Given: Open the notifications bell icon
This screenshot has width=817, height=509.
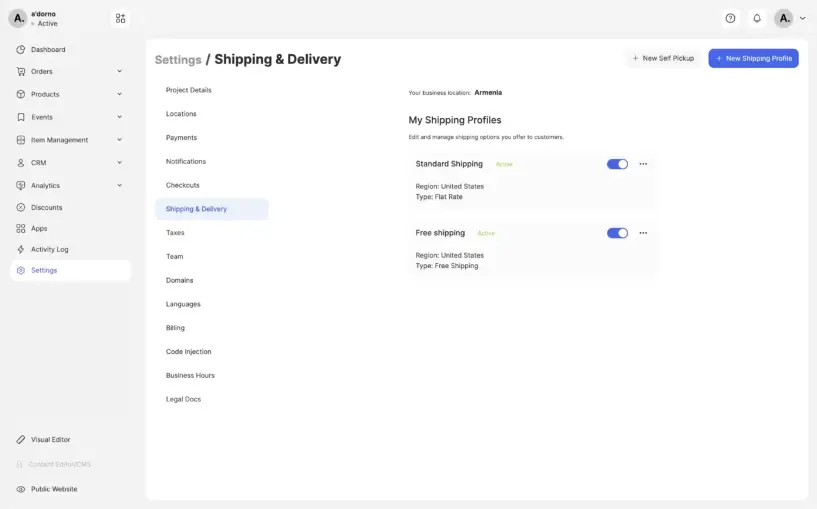Looking at the screenshot, I should pyautogui.click(x=757, y=18).
